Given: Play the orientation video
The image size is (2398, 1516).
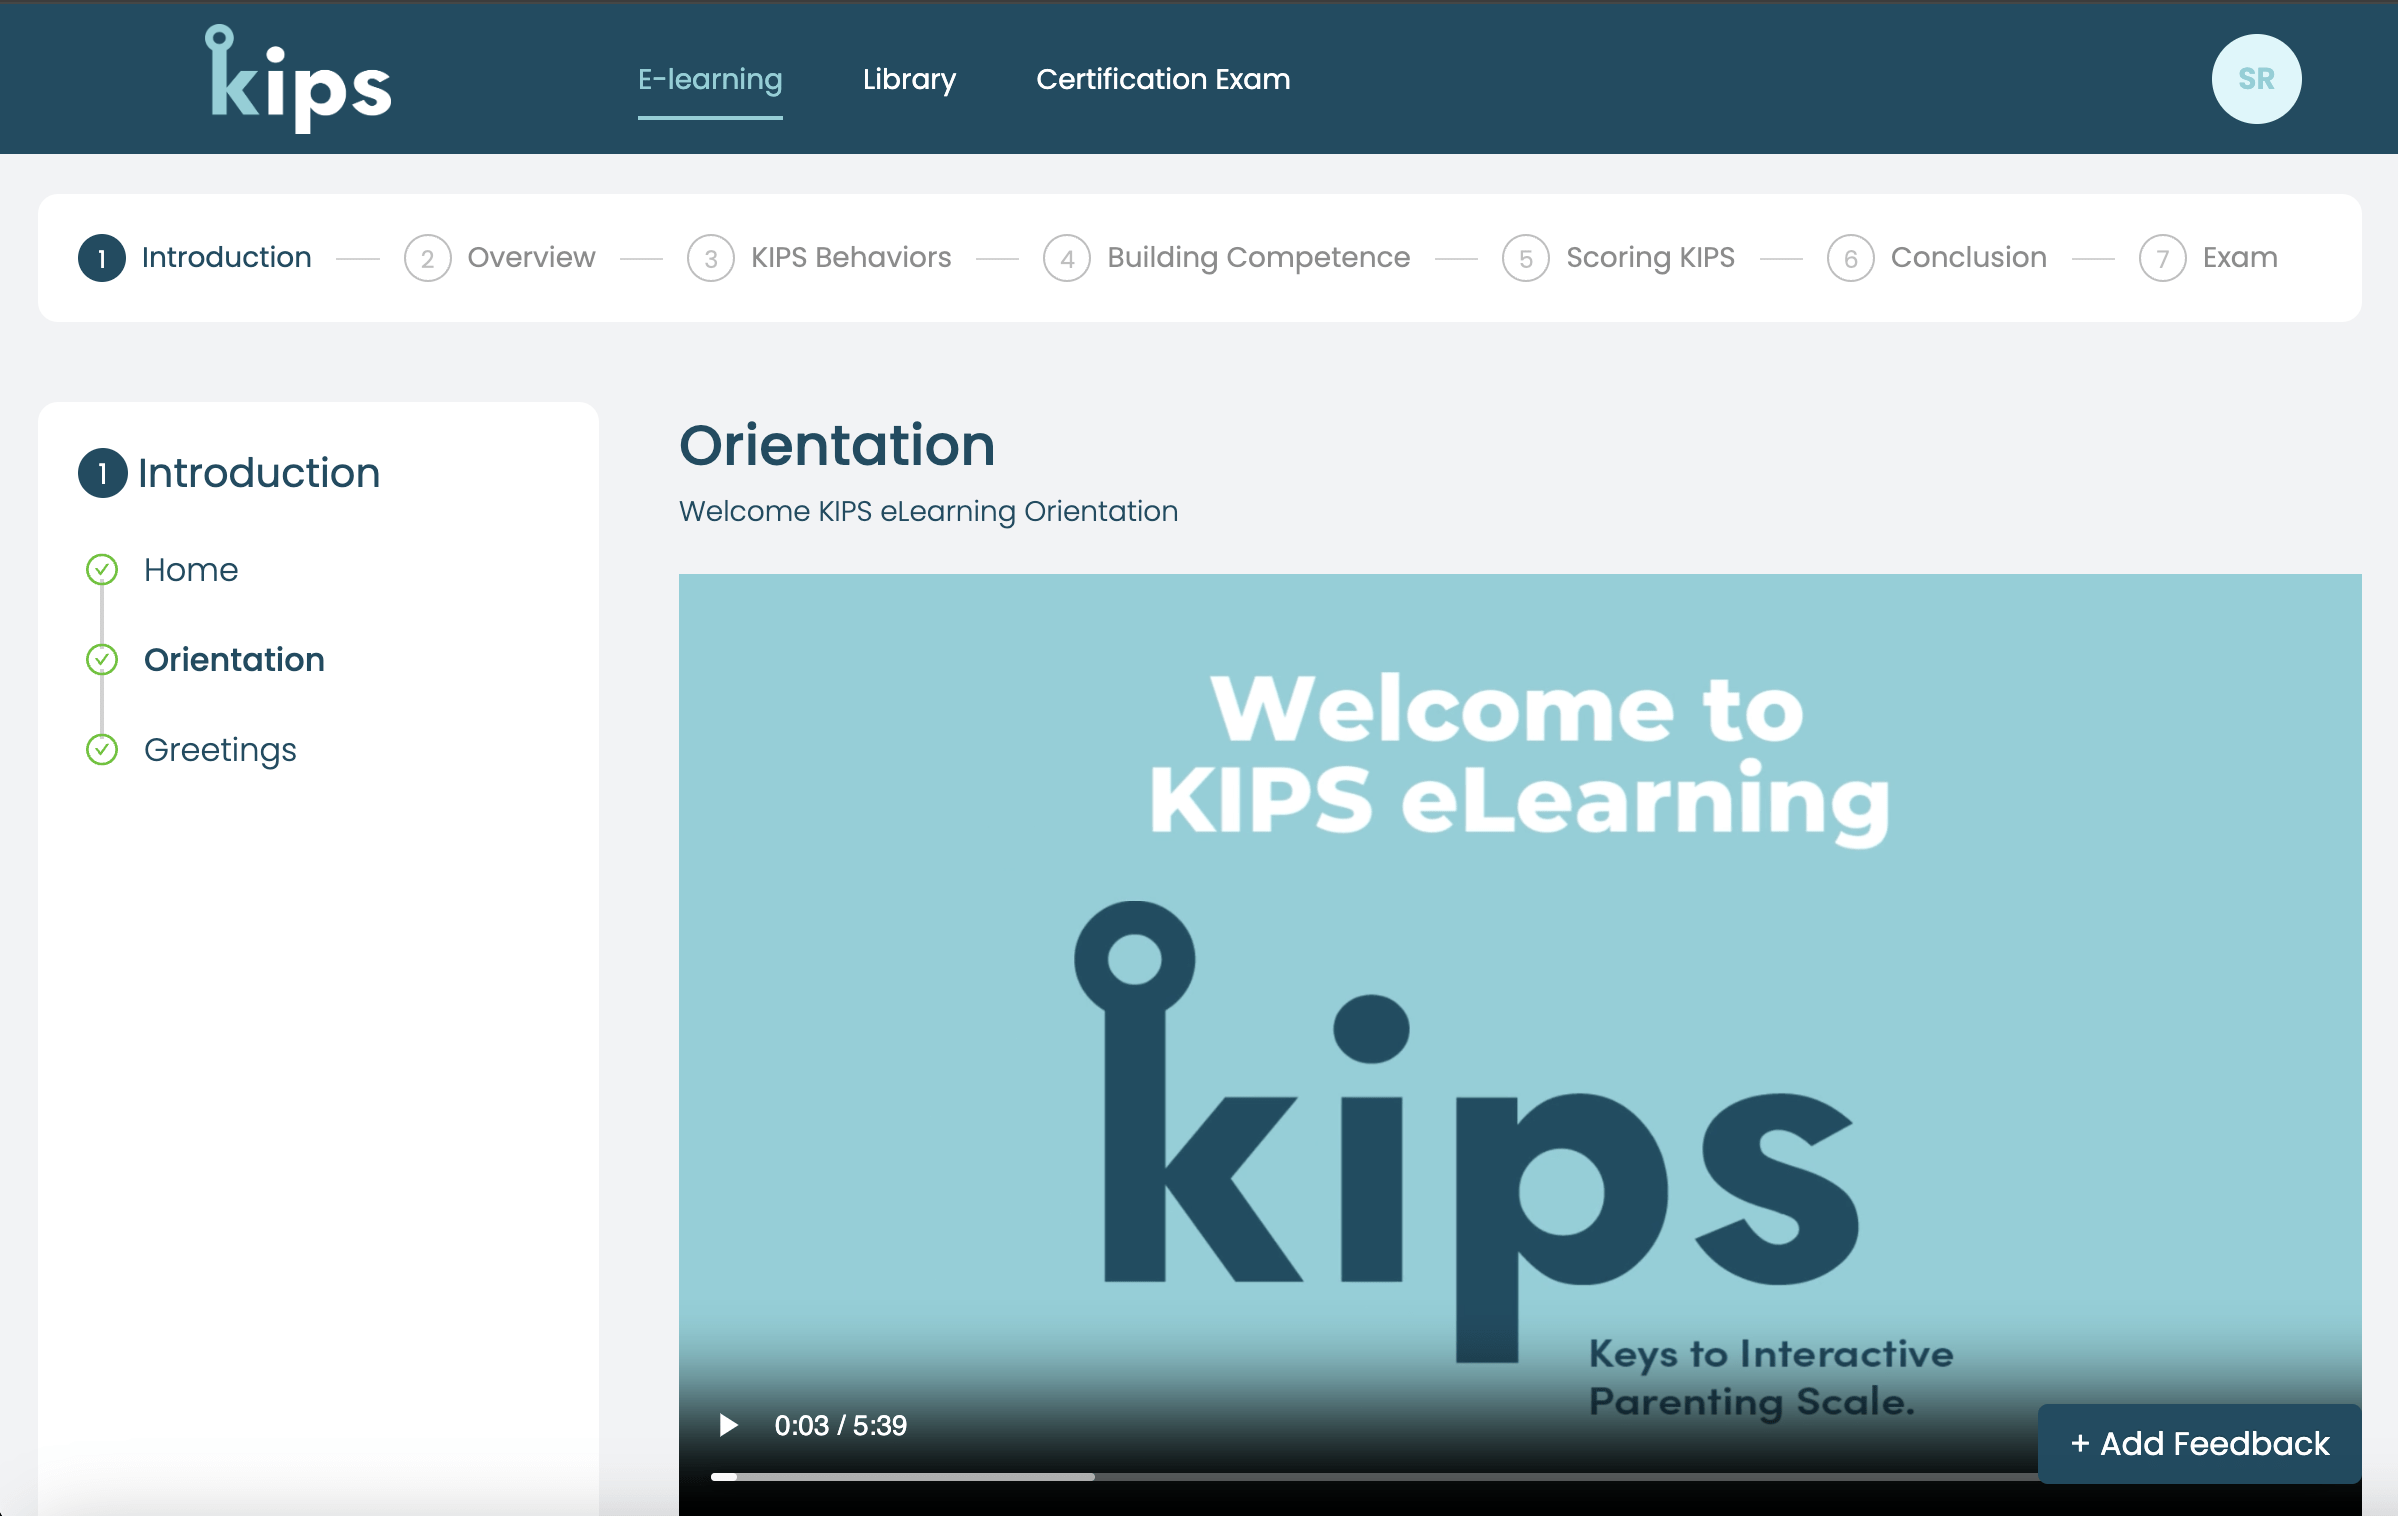Looking at the screenshot, I should click(x=728, y=1425).
